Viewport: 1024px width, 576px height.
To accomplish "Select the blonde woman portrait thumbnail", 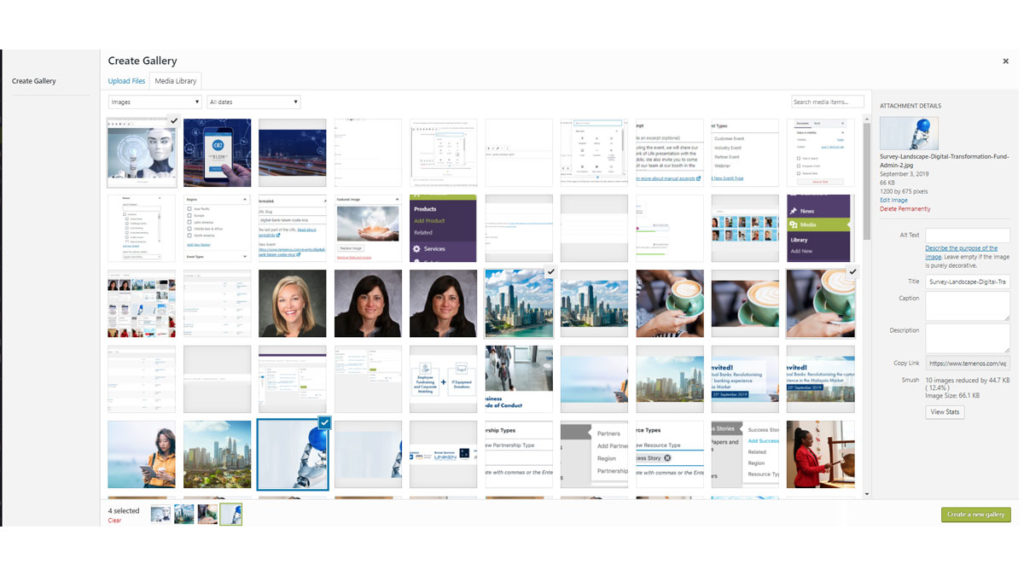I will pos(292,303).
